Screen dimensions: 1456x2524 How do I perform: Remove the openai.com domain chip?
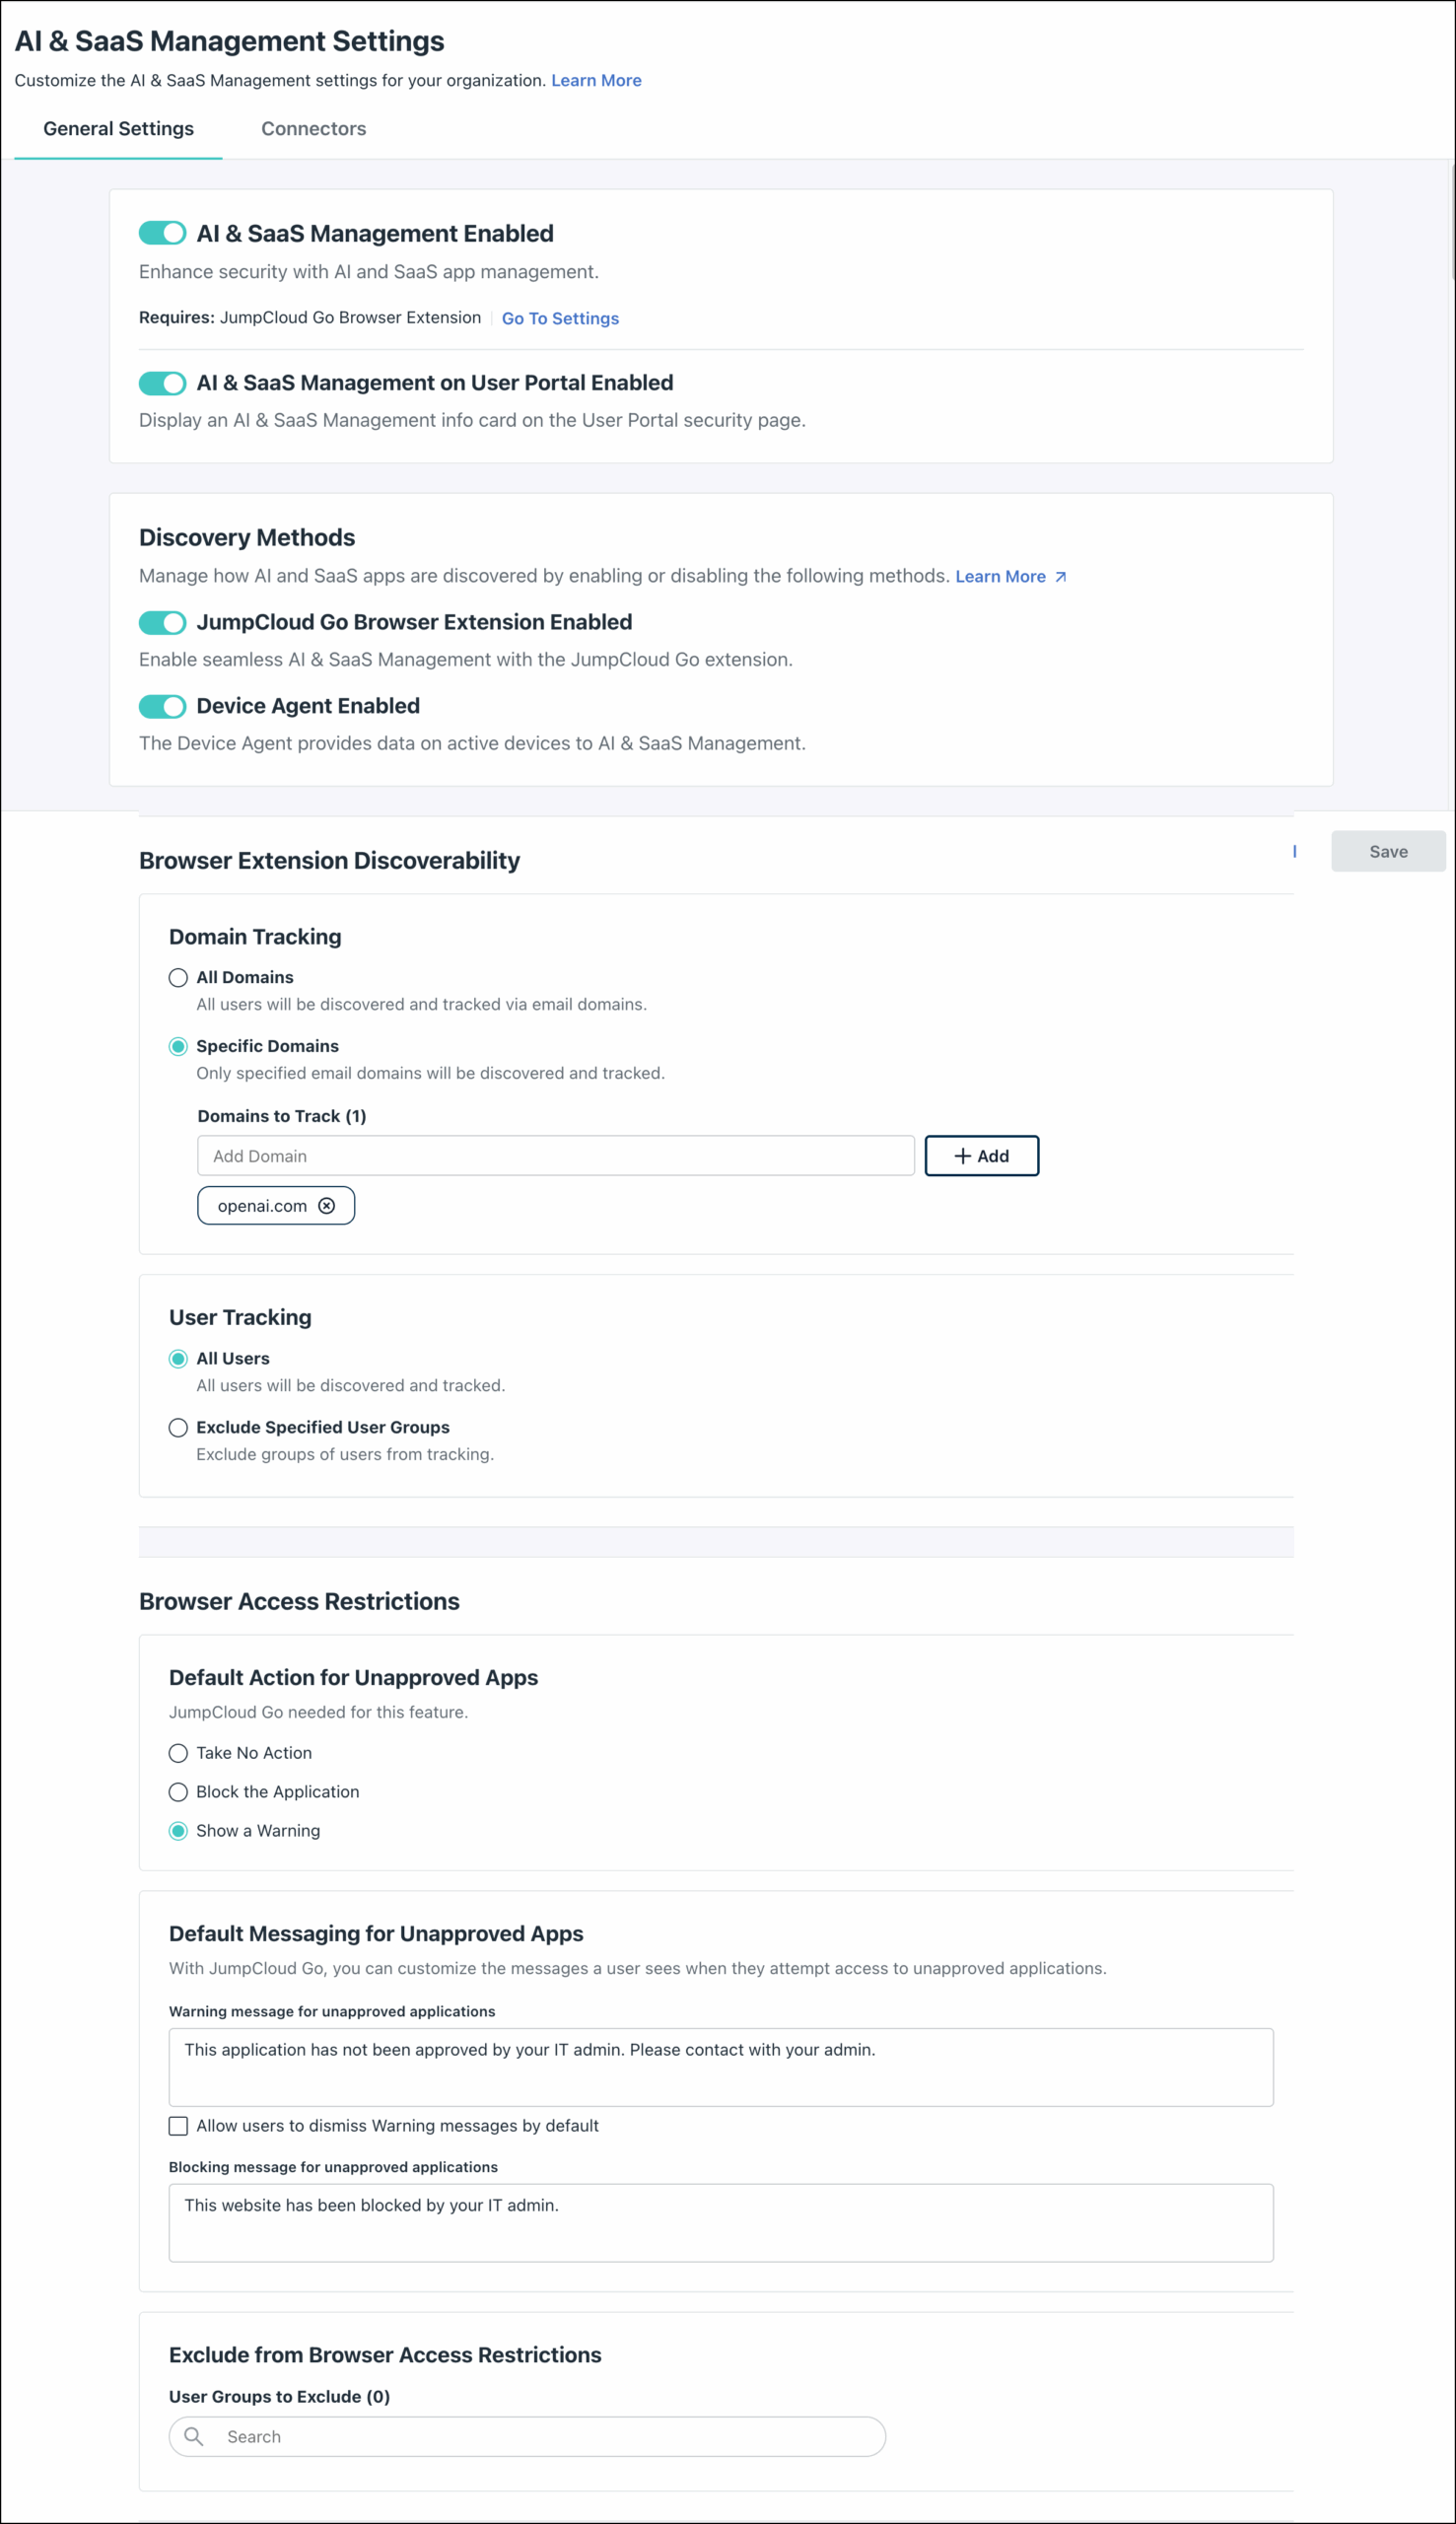[x=327, y=1205]
